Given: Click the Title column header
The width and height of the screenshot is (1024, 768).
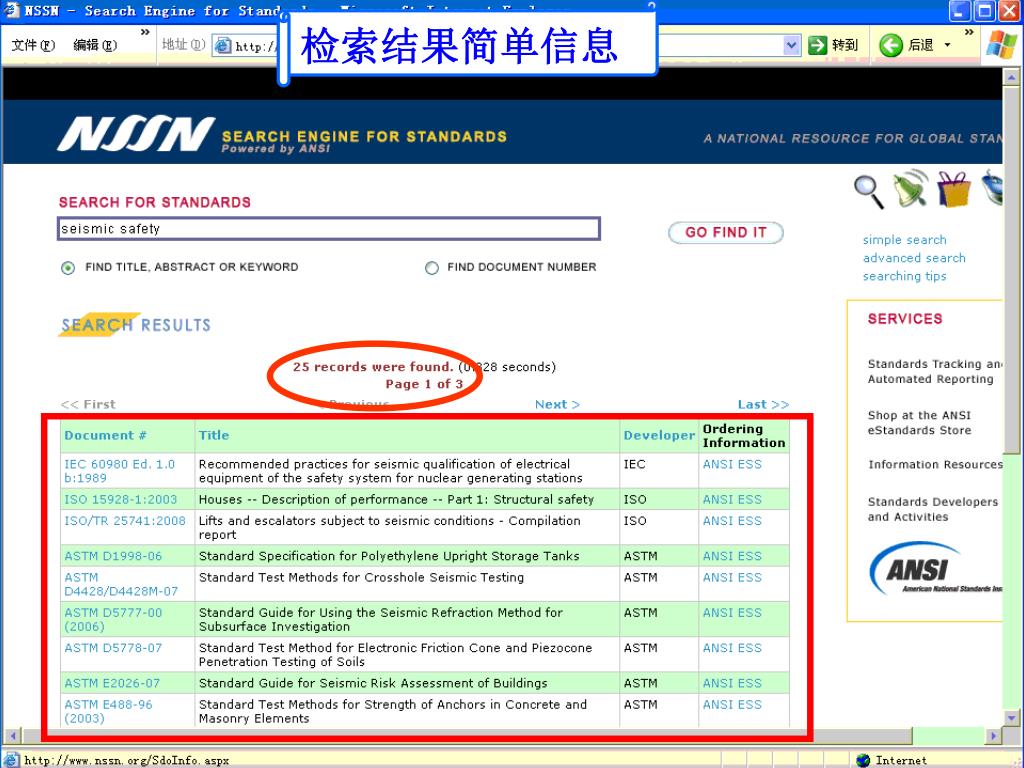Looking at the screenshot, I should 214,436.
